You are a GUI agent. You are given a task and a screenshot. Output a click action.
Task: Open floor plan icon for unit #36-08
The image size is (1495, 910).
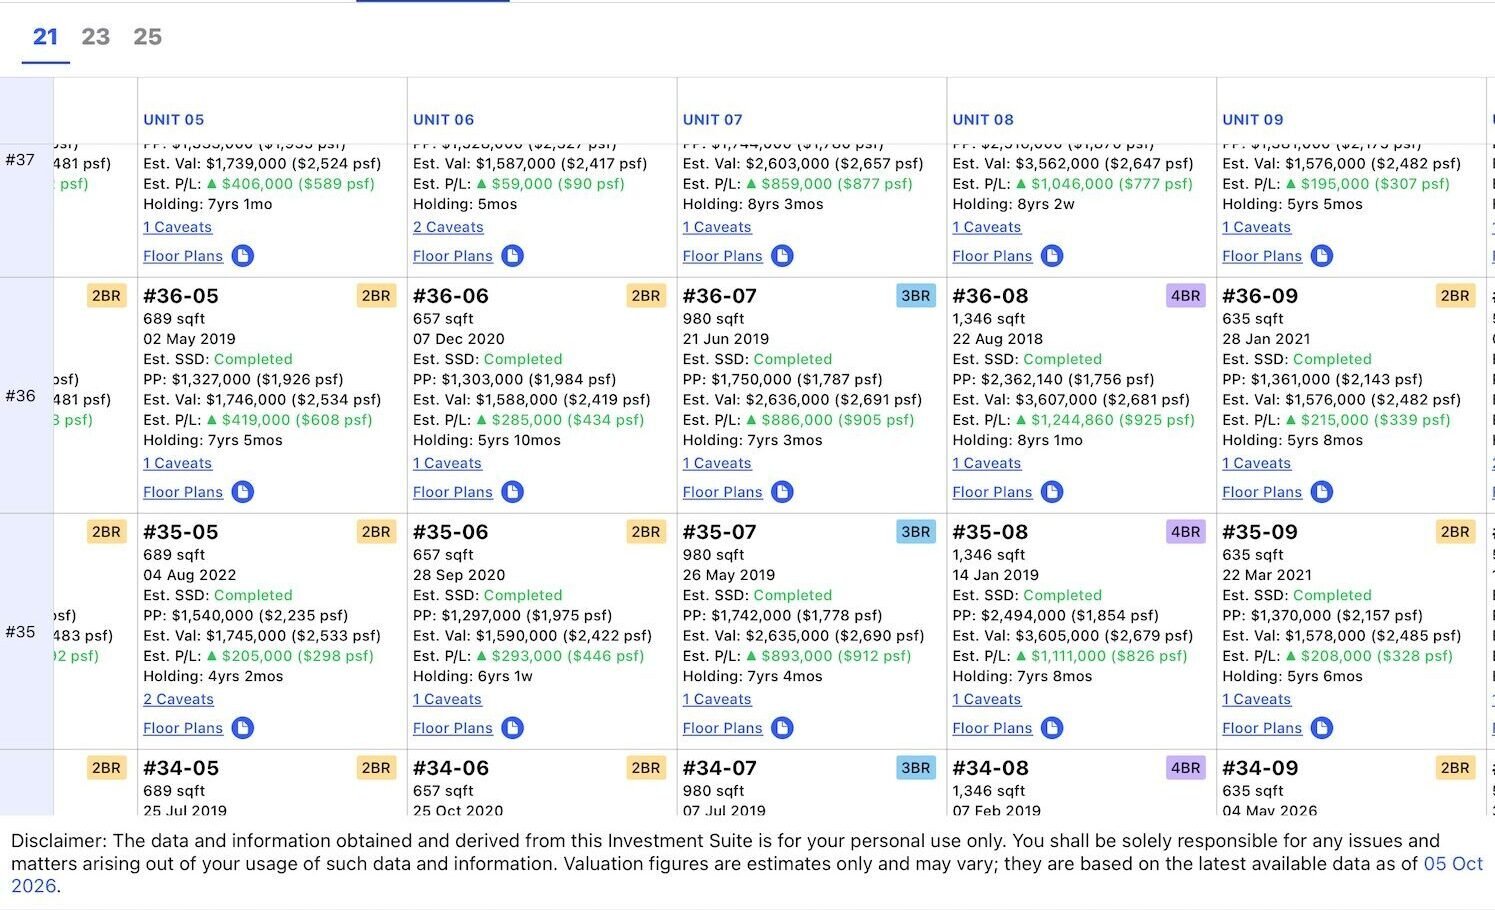[x=1052, y=492]
